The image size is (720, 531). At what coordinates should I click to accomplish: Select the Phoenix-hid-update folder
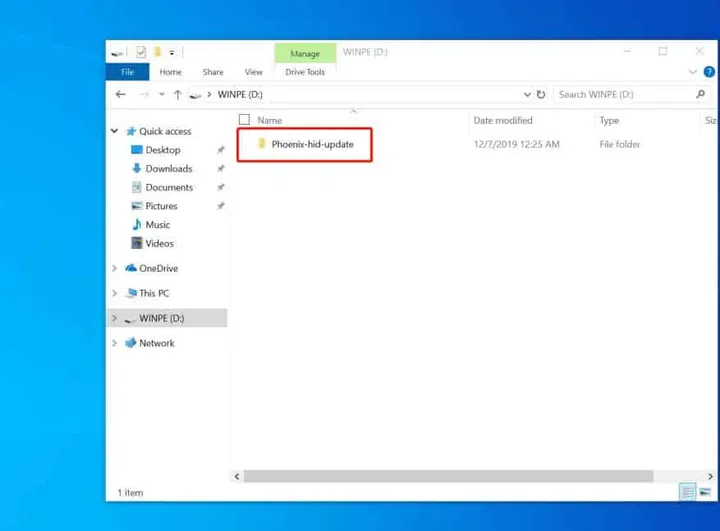click(x=312, y=144)
